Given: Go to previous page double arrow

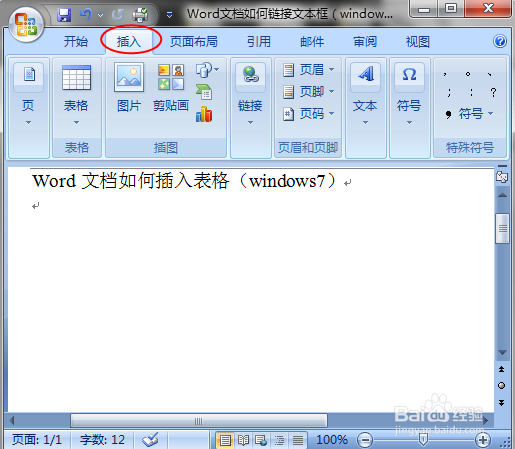Looking at the screenshot, I should 502,369.
